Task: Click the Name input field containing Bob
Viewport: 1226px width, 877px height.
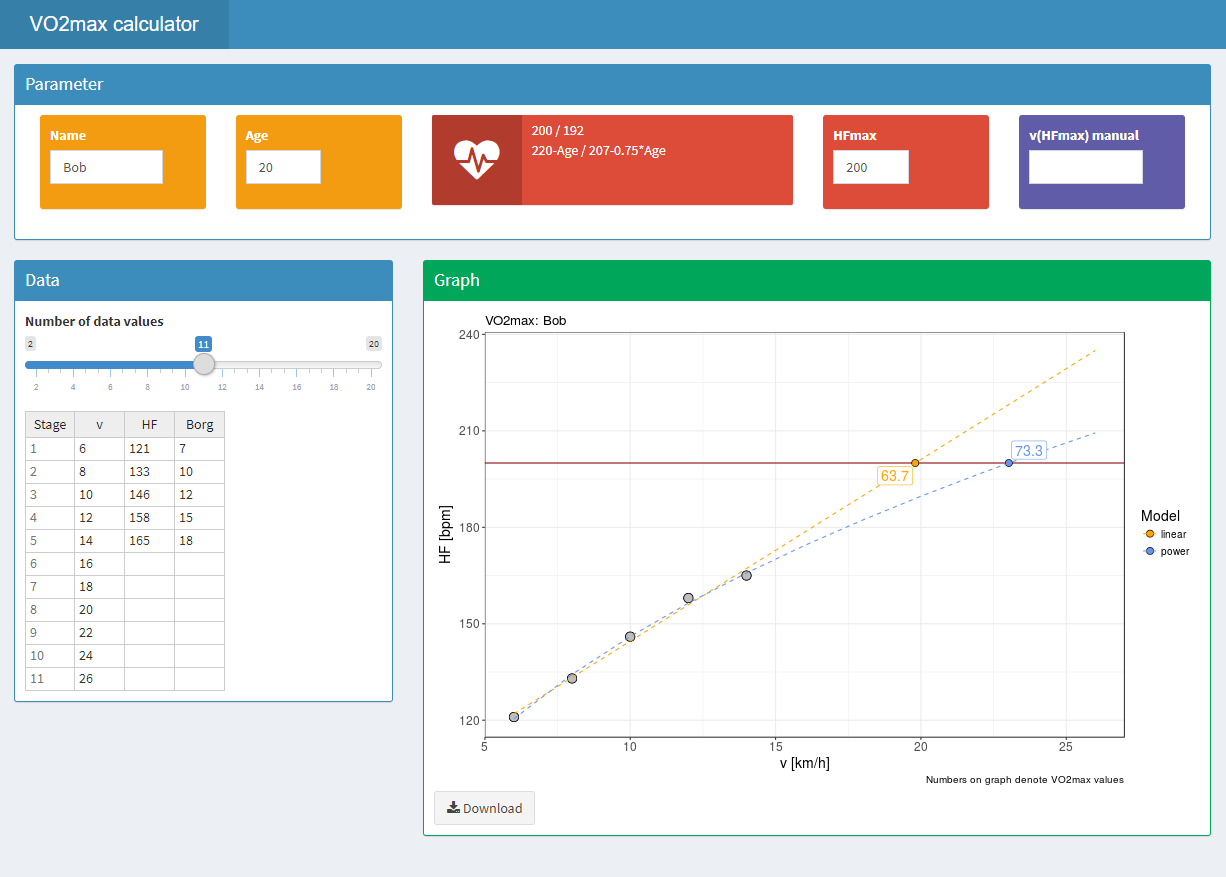Action: click(x=106, y=167)
